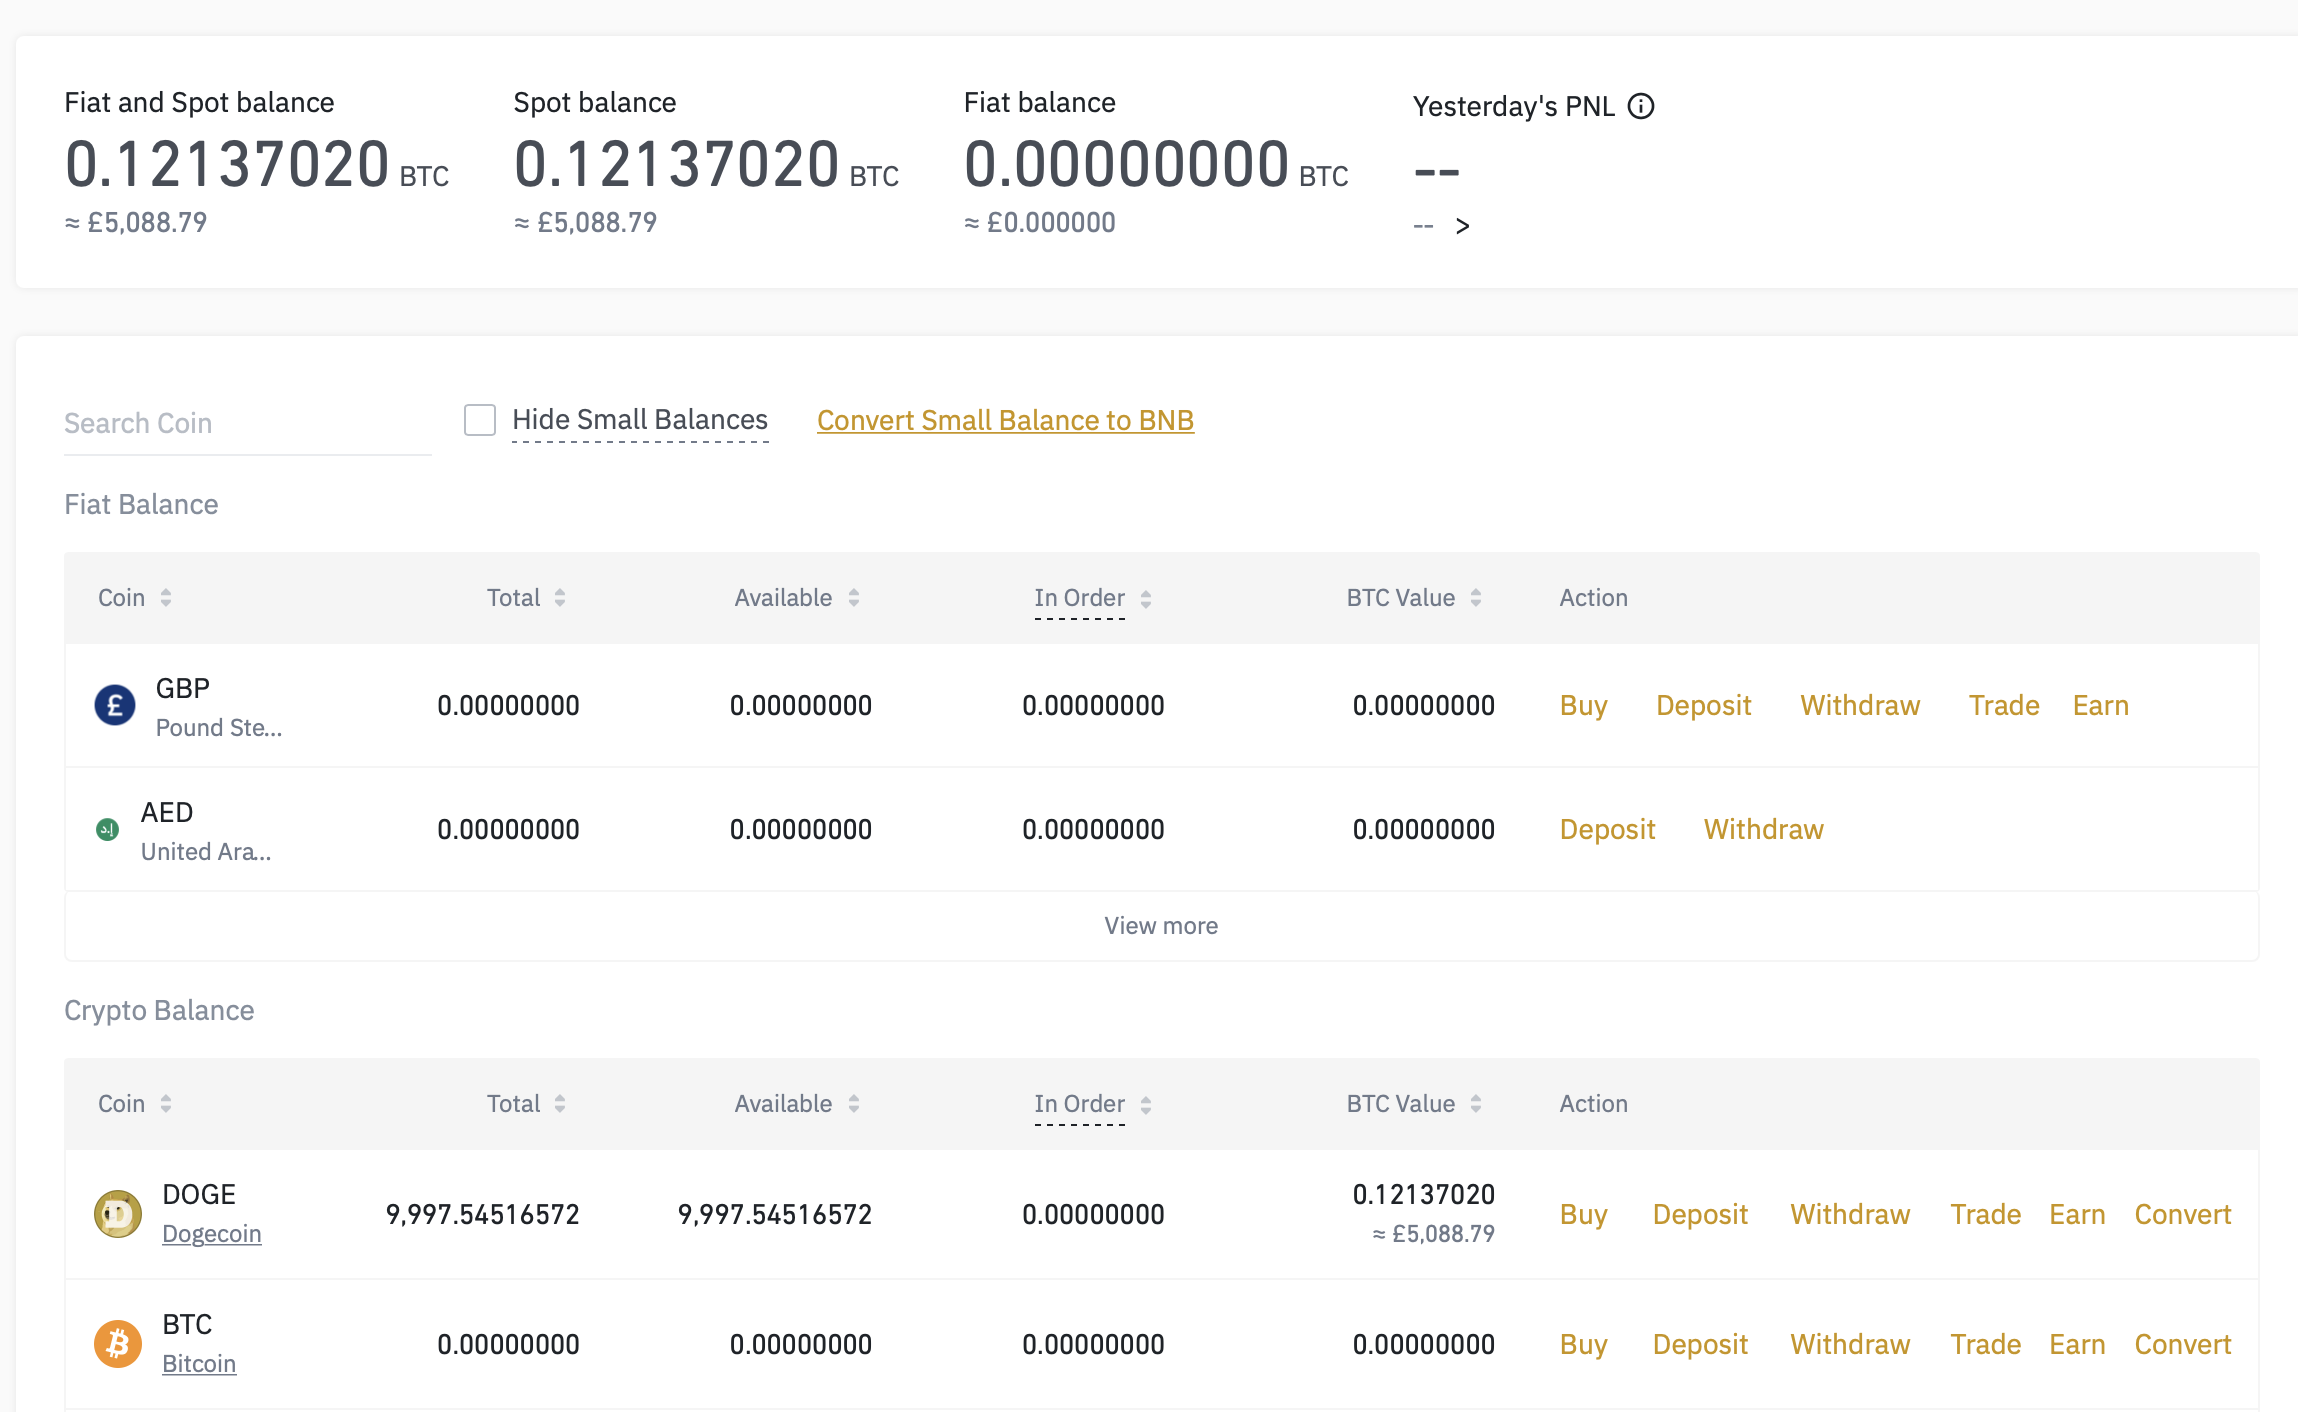
Task: Click Earn in BTC row
Action: coord(2077,1344)
